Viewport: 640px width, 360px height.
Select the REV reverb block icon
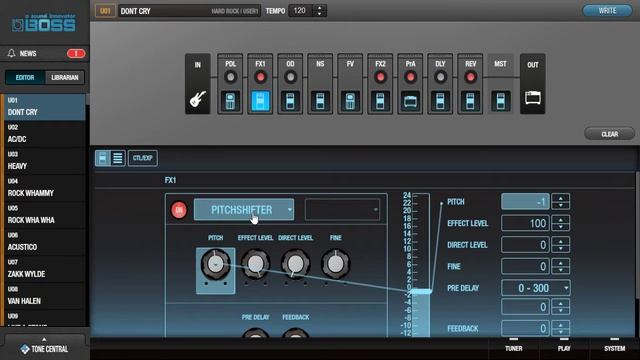[x=470, y=101]
